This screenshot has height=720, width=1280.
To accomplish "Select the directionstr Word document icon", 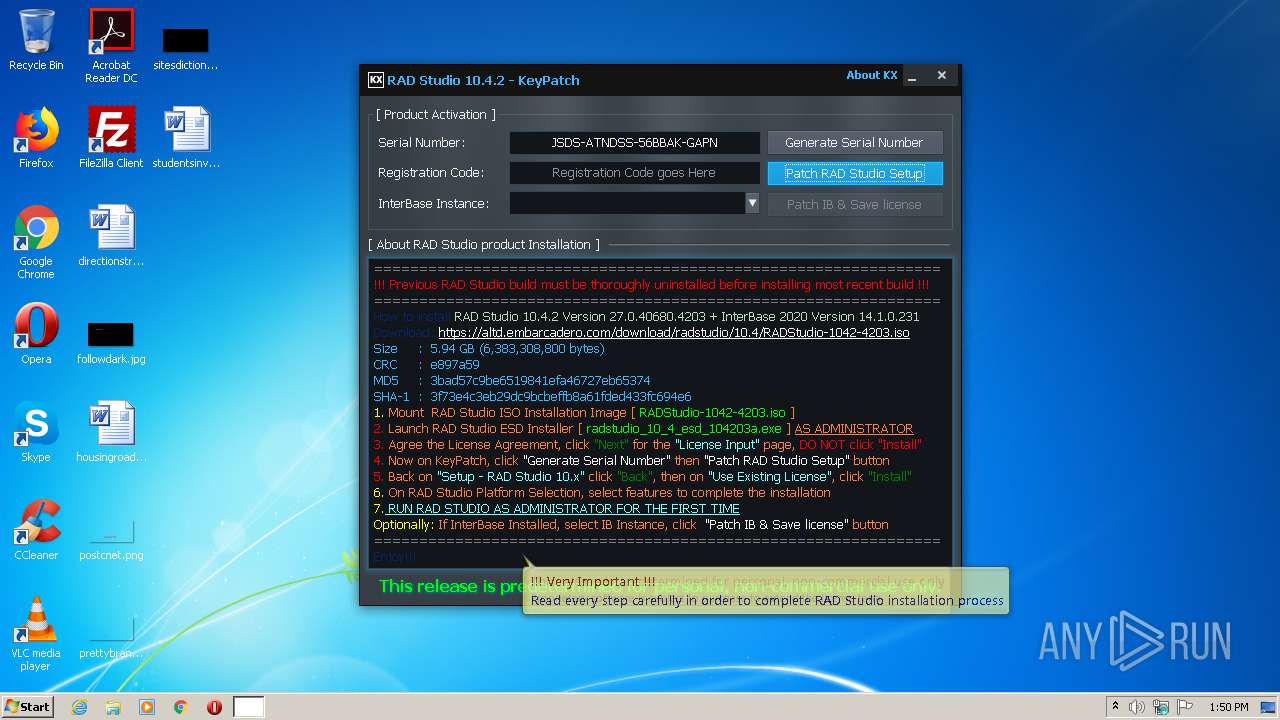I will pos(111,235).
